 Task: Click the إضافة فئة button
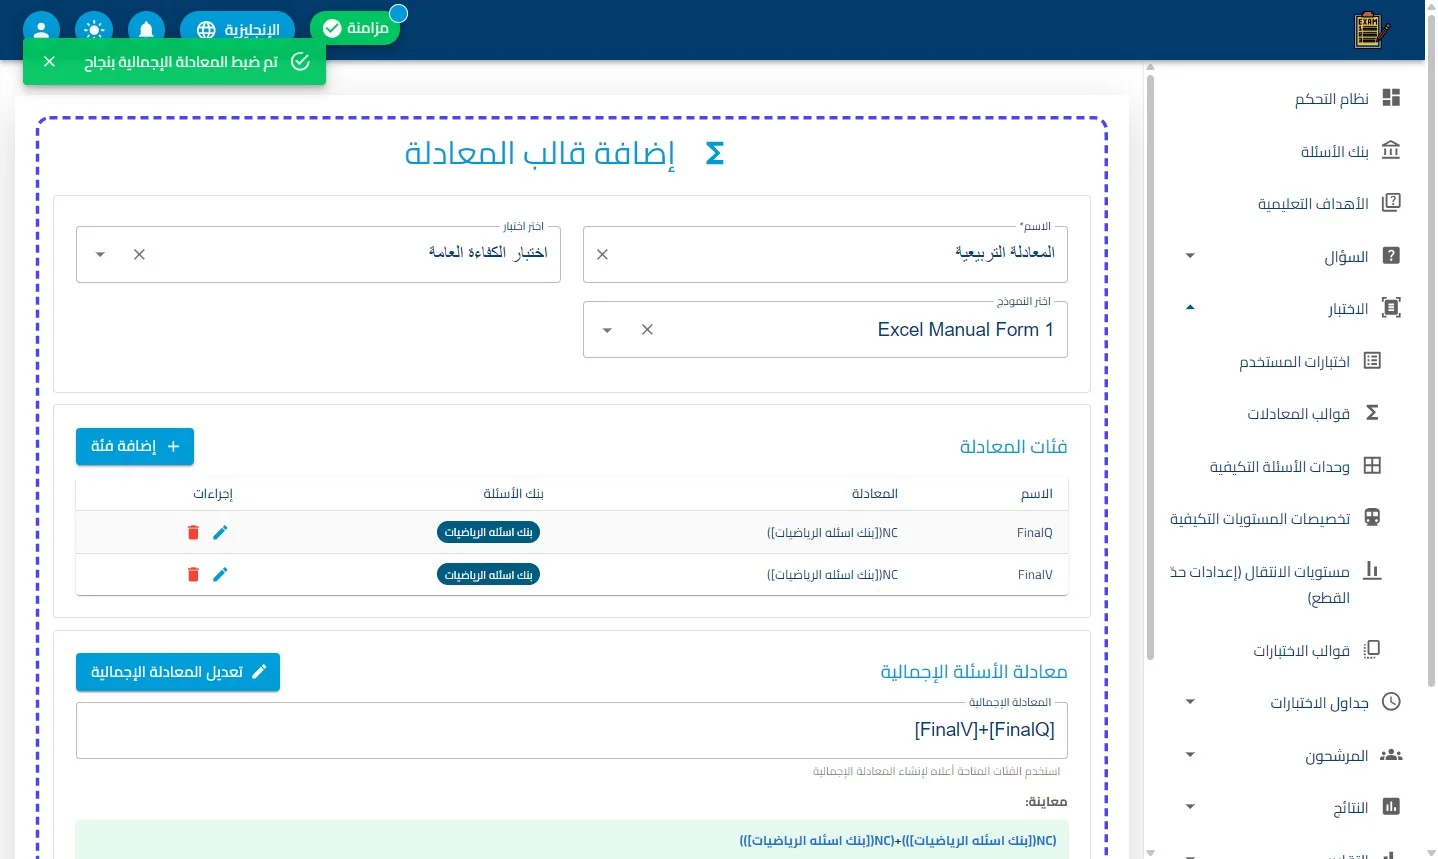coord(135,446)
